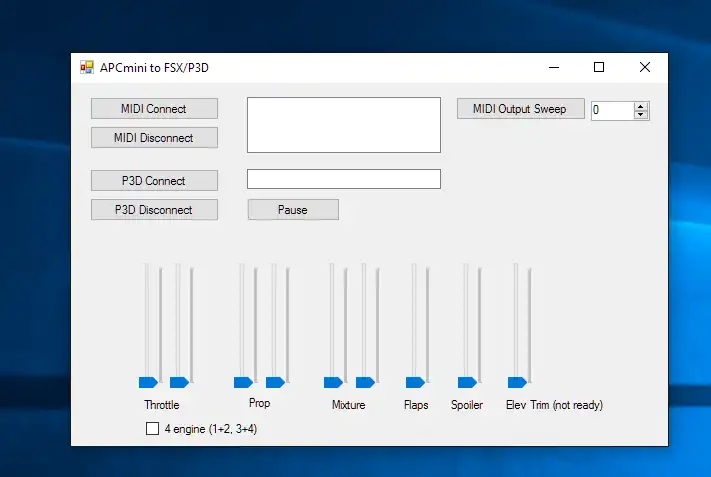Close the APCmini to FSX/P3D window
Screen dimensions: 711x477
(x=645, y=68)
